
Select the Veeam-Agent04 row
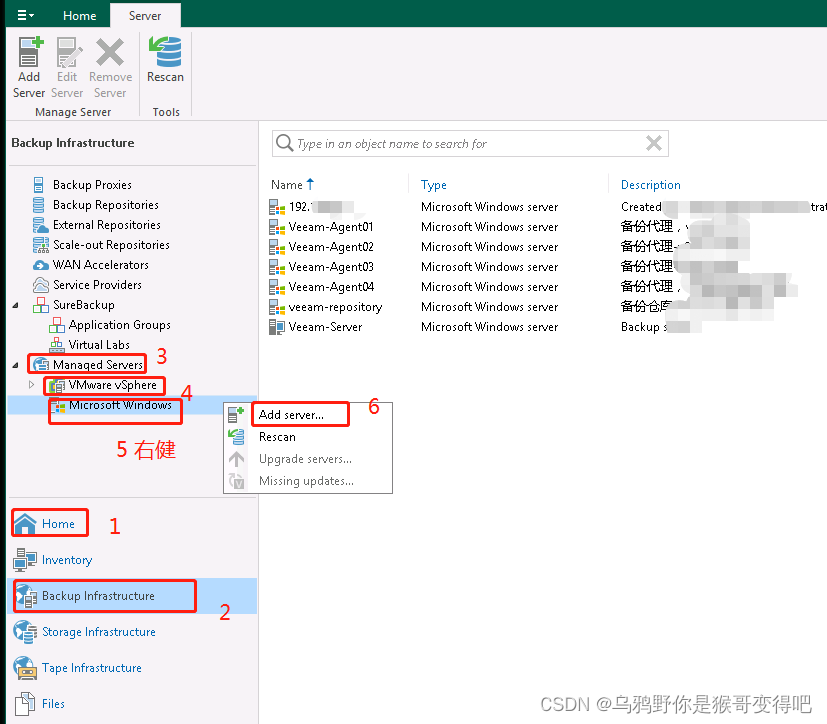click(547, 287)
